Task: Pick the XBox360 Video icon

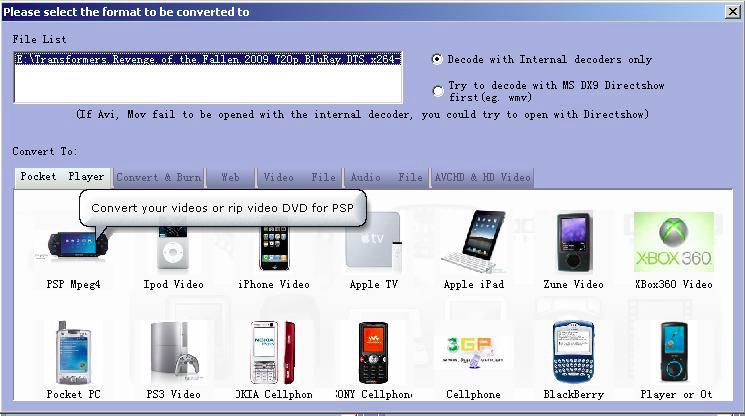Action: (x=674, y=242)
